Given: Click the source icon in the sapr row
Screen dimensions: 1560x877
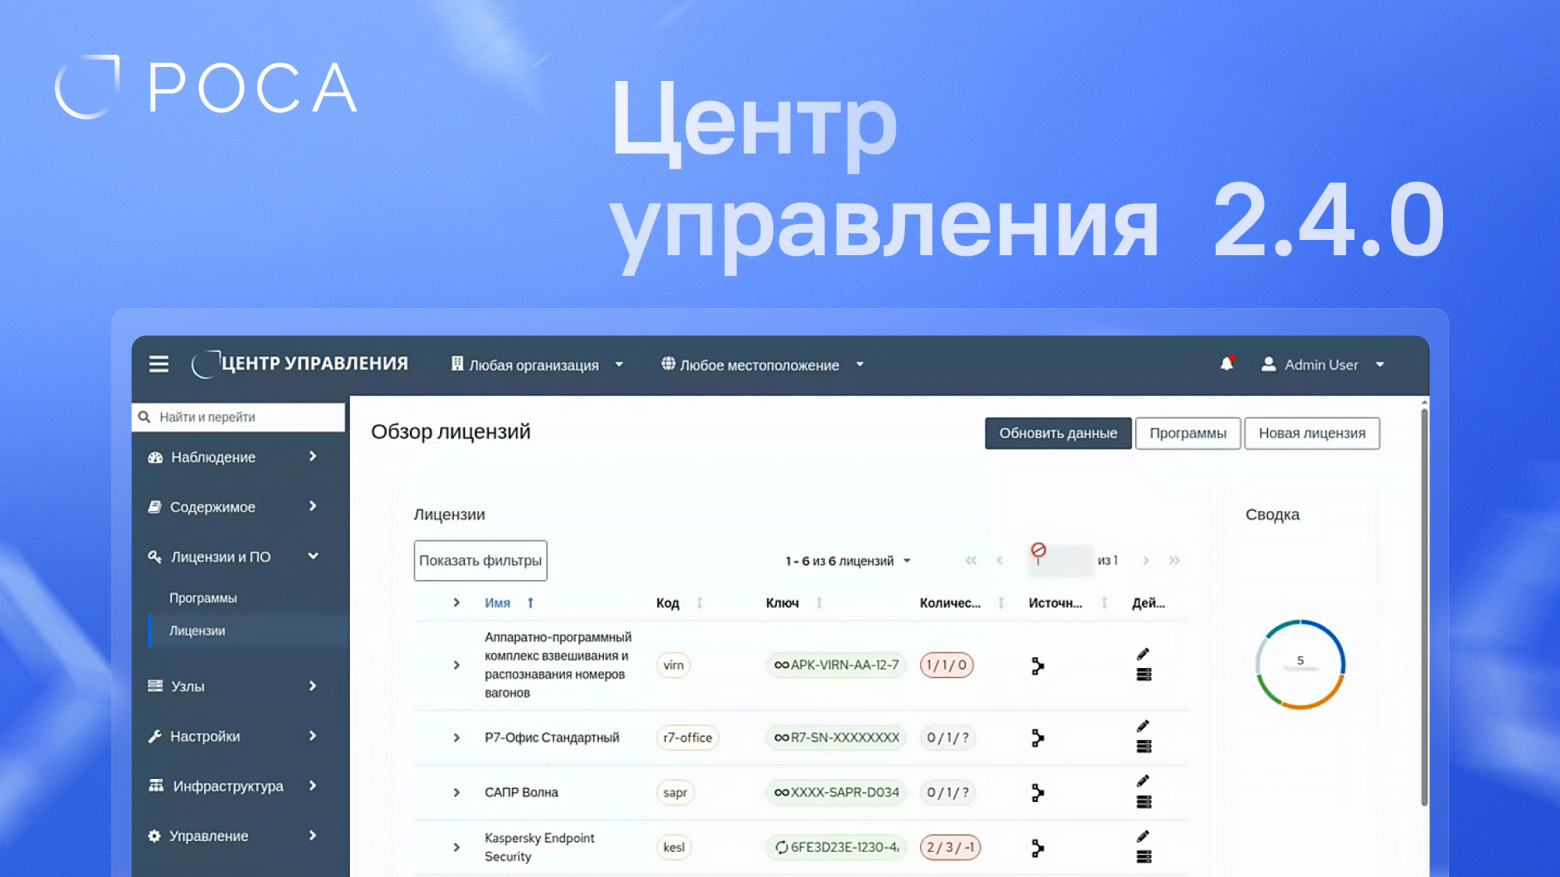Looking at the screenshot, I should (1038, 793).
